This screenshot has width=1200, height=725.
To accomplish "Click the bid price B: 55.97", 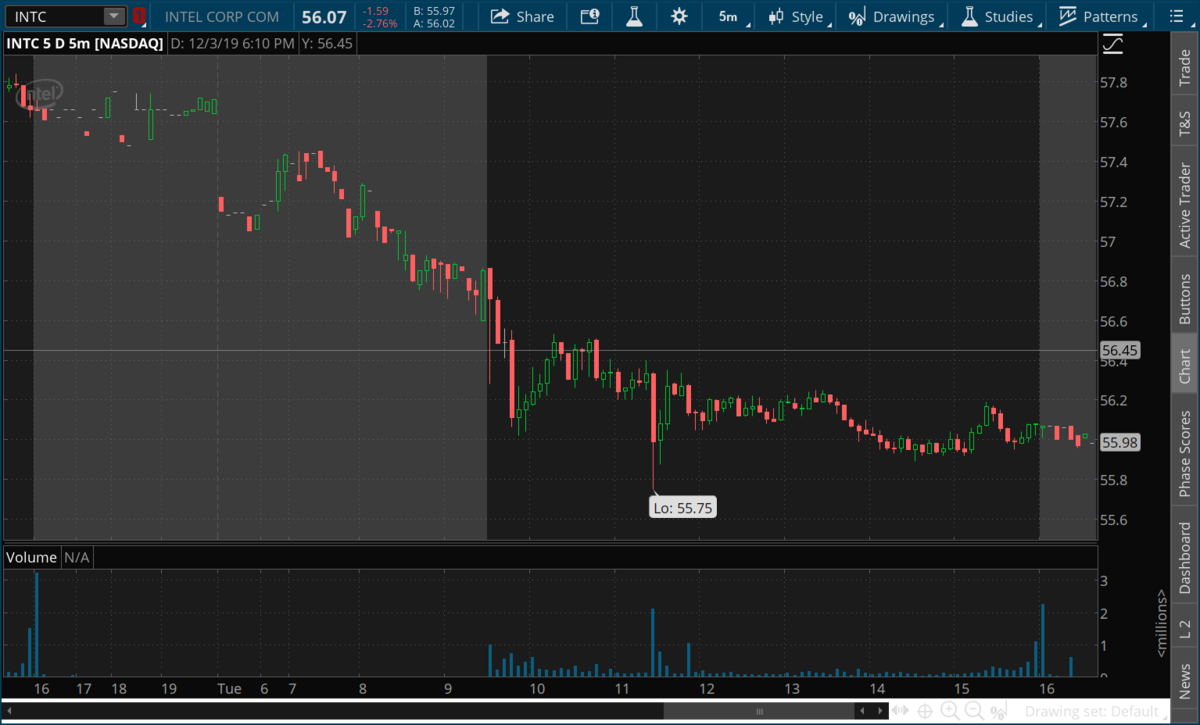I will (434, 10).
